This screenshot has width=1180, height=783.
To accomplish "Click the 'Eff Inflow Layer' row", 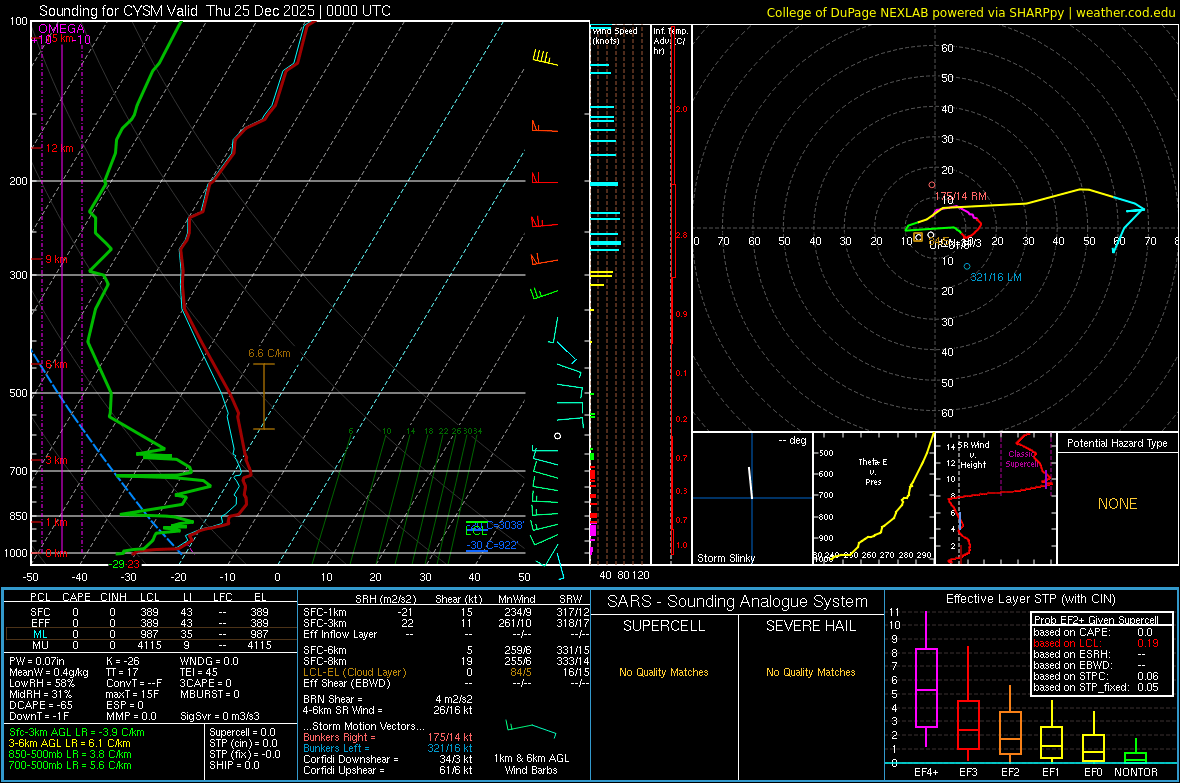I will (446, 634).
